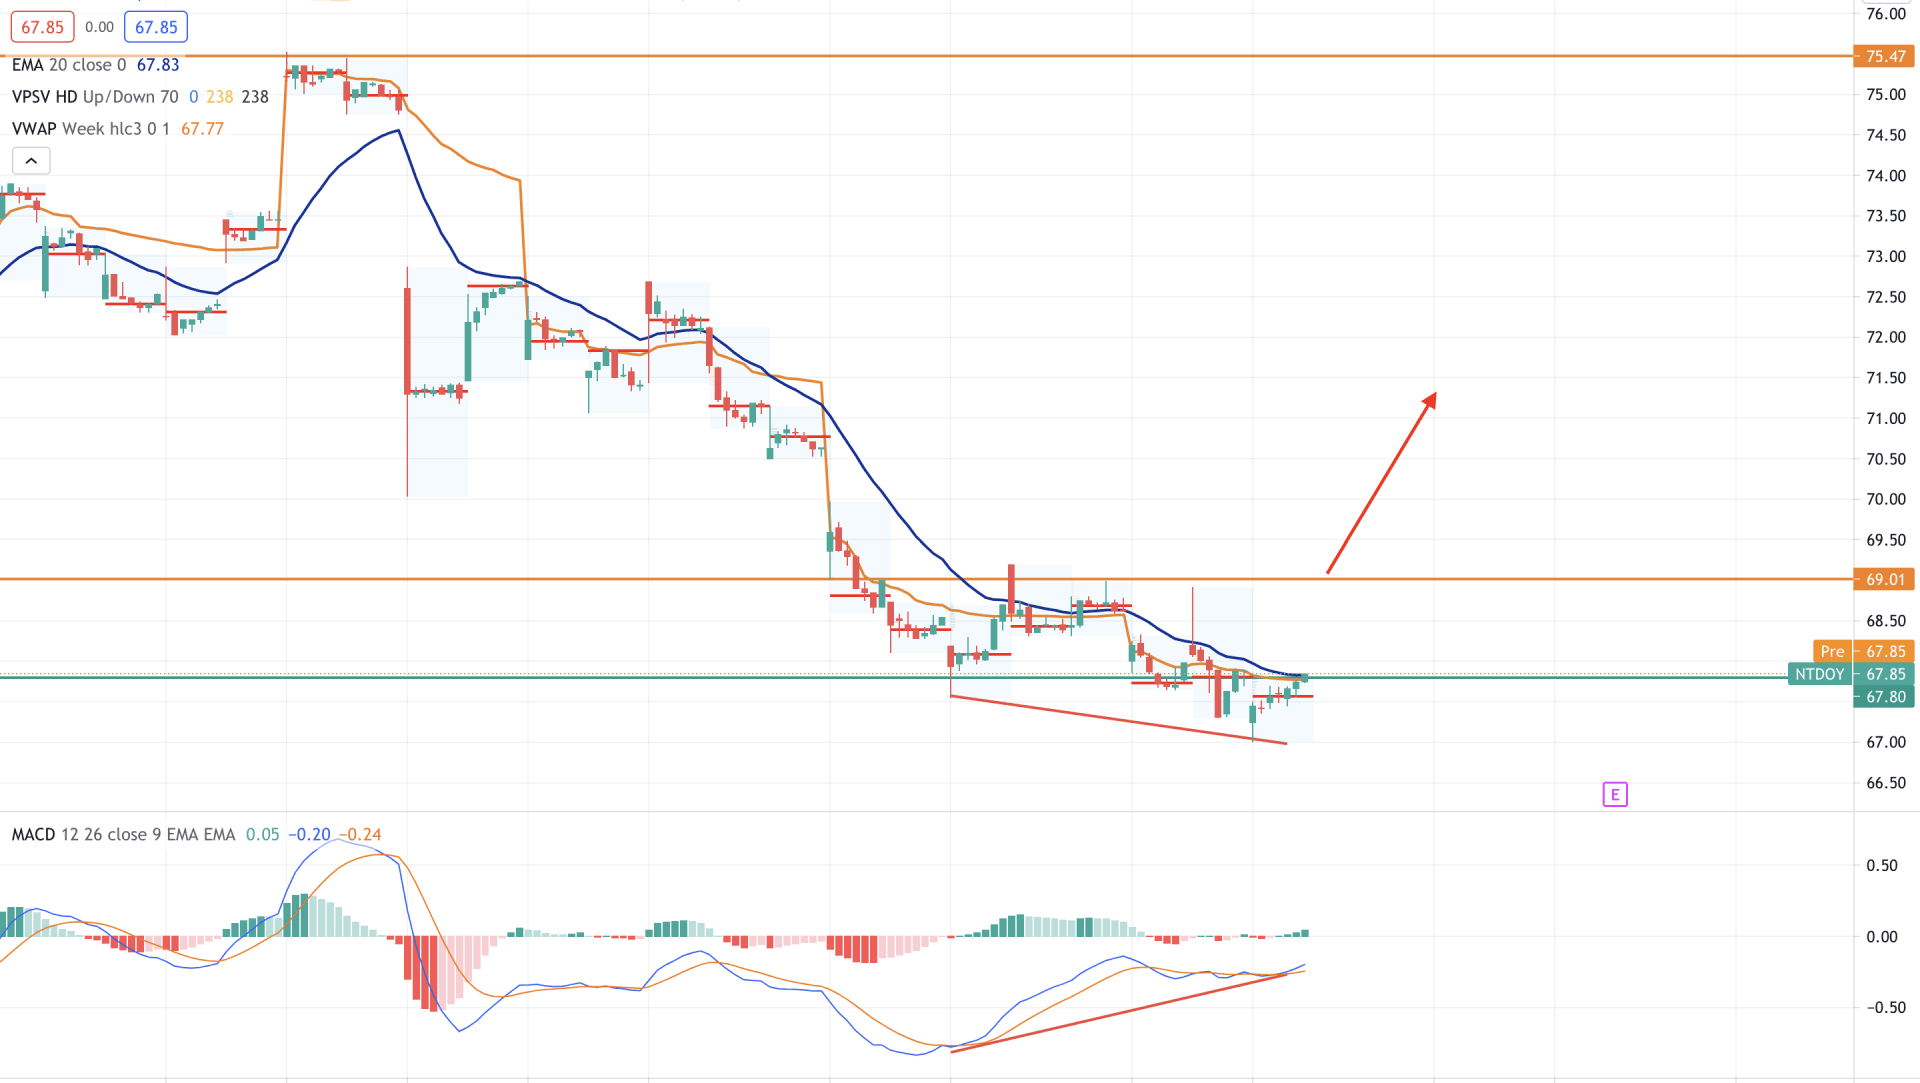Click the earnings 'E' marker on the chart
The height and width of the screenshot is (1083, 1920).
pos(1614,795)
